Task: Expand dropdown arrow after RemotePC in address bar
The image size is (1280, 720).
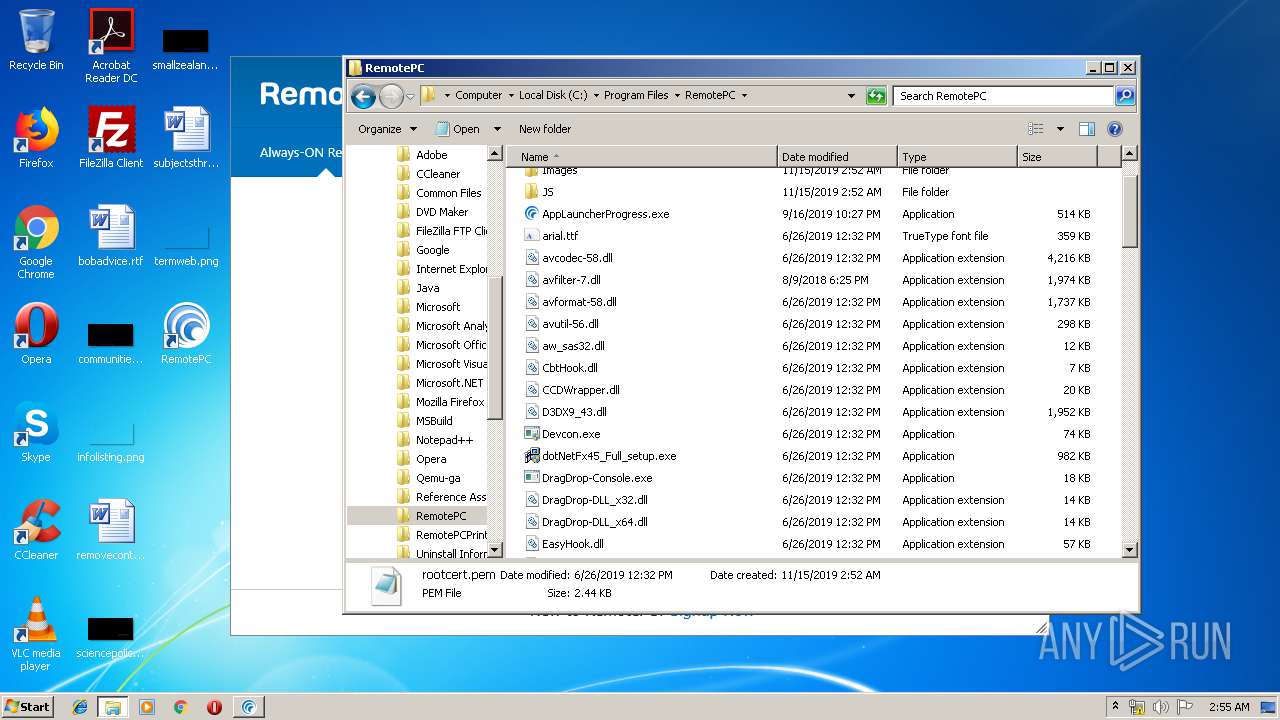Action: pos(744,96)
